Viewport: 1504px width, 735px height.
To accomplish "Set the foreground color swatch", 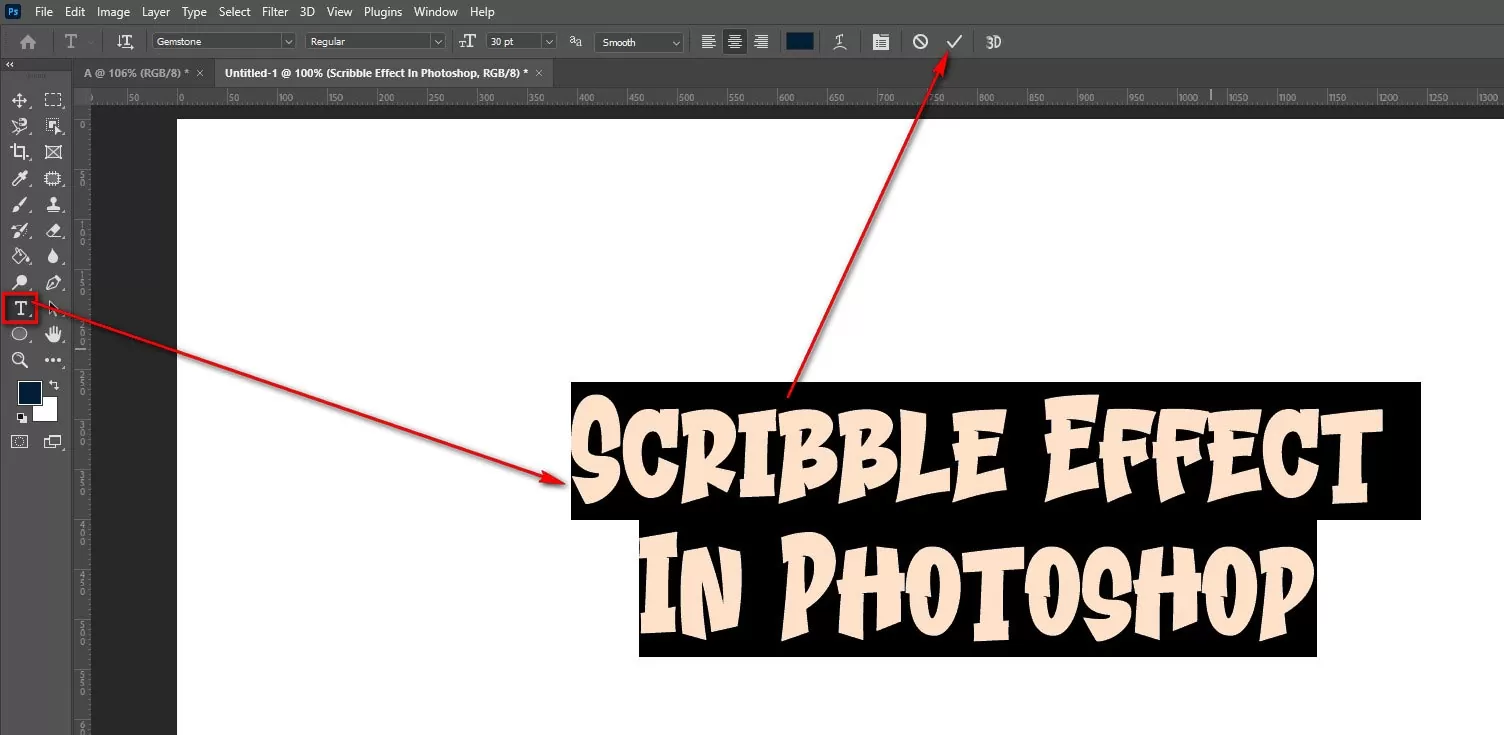I will pyautogui.click(x=29, y=392).
